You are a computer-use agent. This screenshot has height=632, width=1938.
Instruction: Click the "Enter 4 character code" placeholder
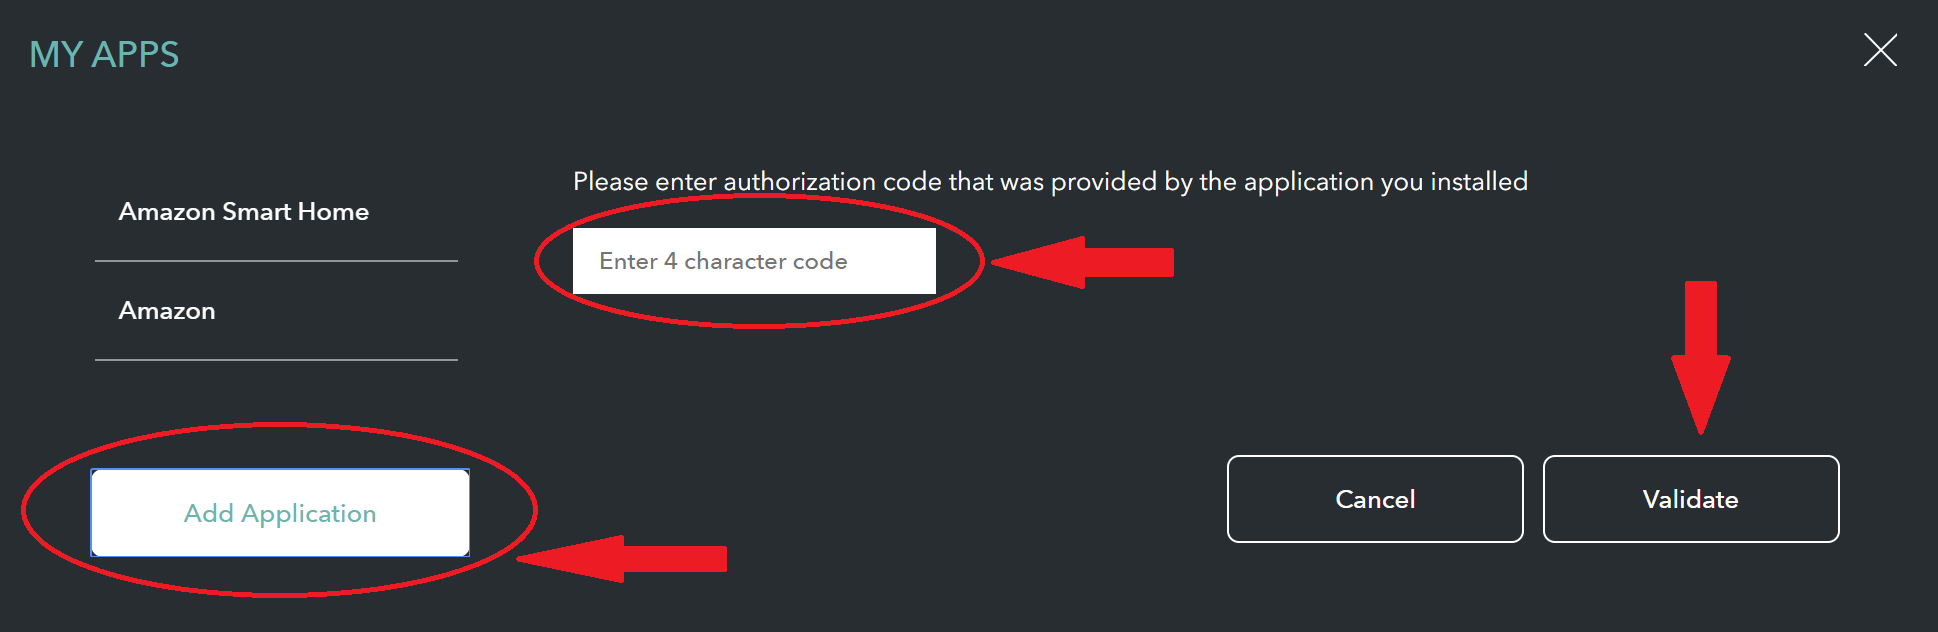tap(723, 261)
